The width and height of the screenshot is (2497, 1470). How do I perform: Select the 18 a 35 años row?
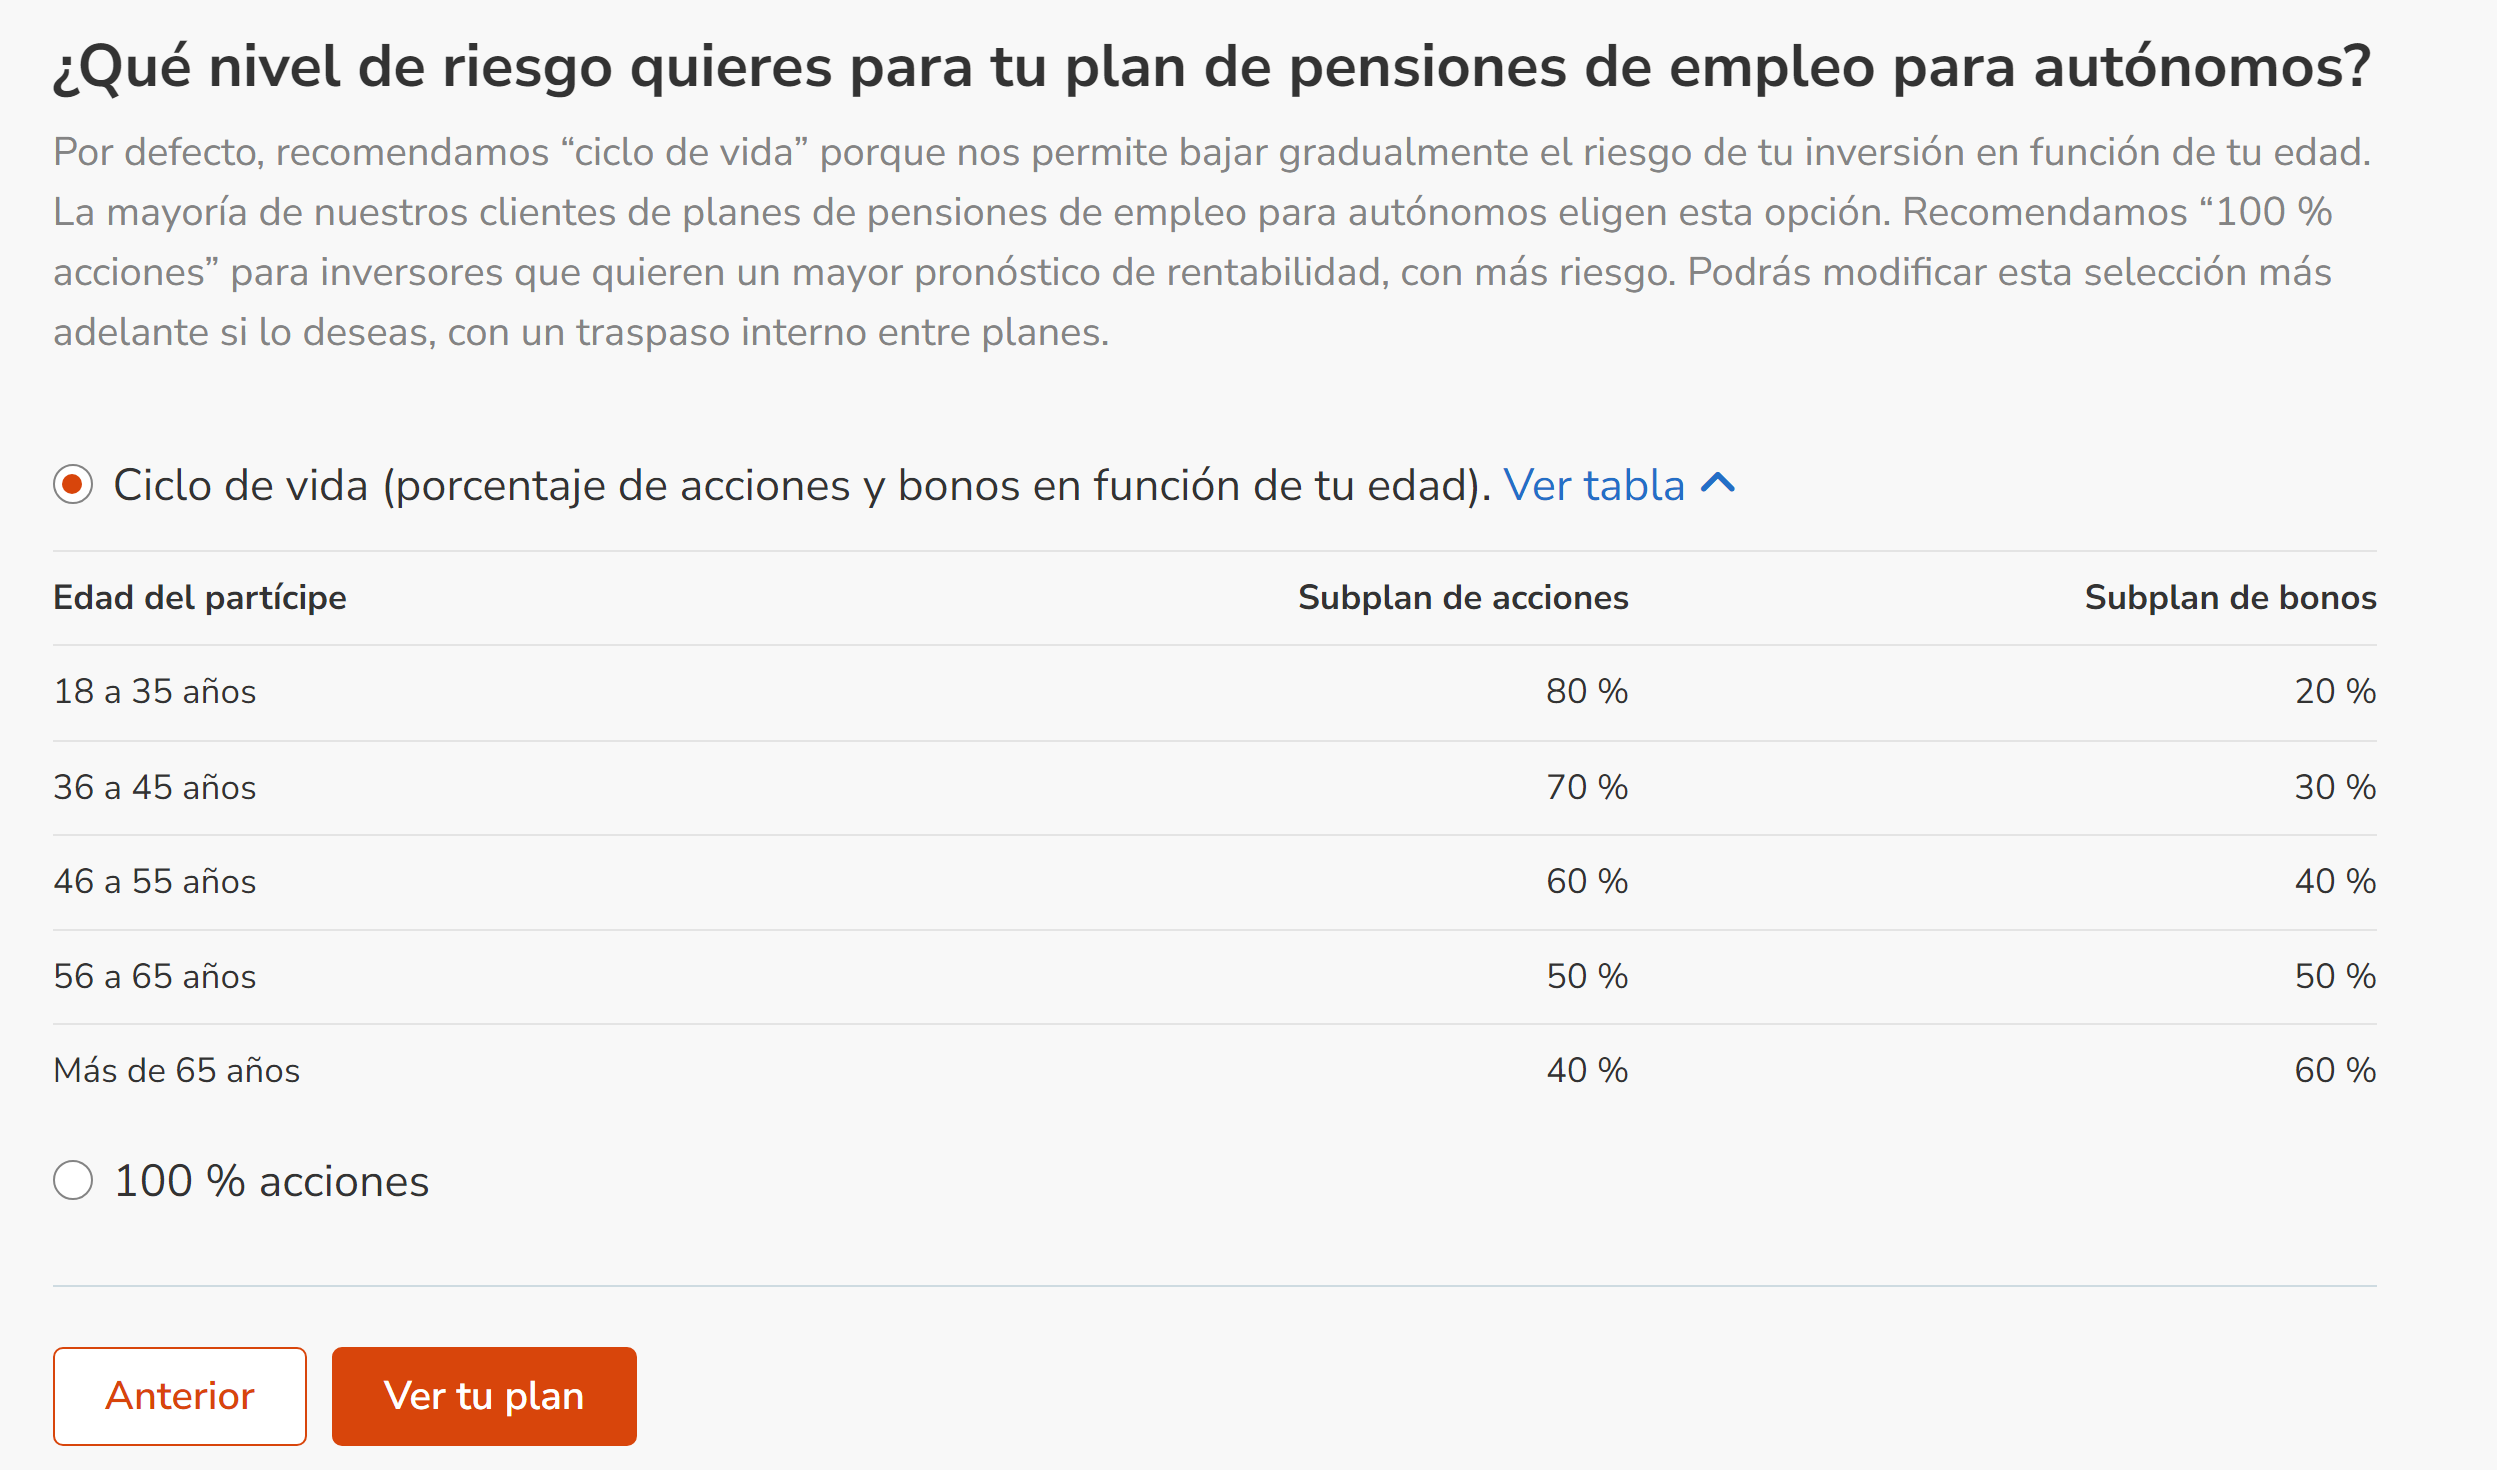[1215, 692]
